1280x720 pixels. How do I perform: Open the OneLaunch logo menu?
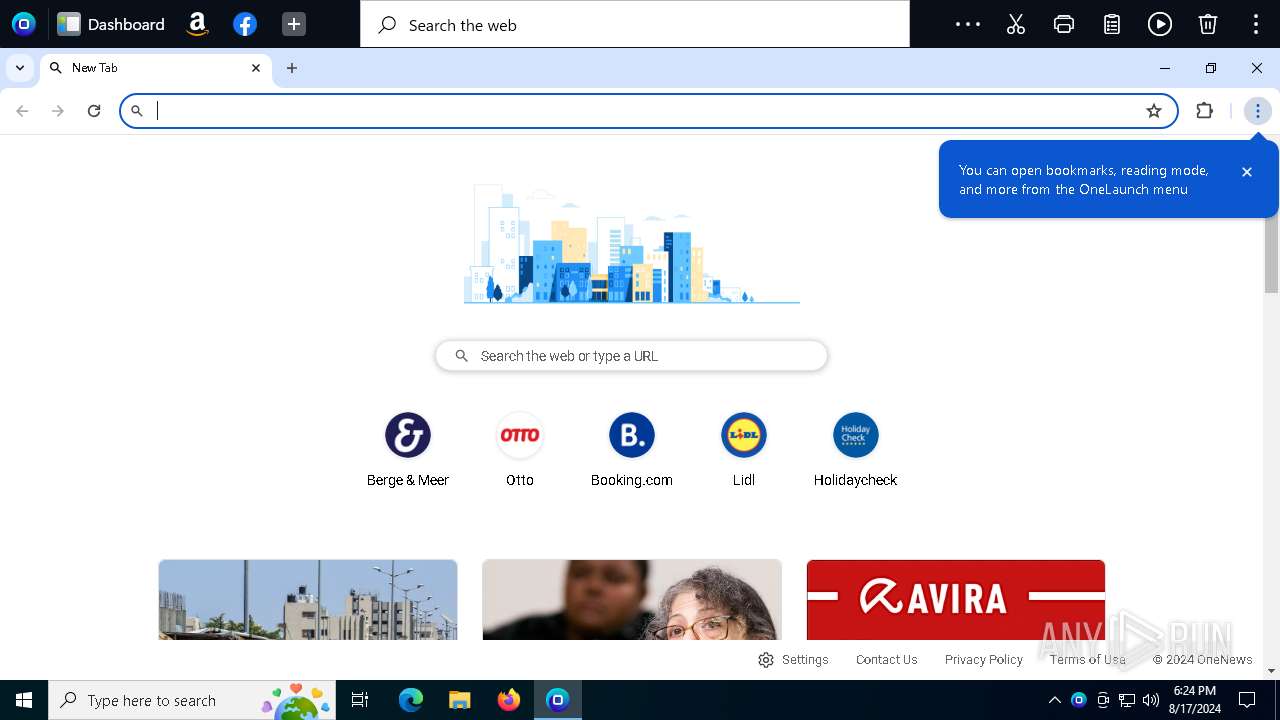(x=24, y=24)
